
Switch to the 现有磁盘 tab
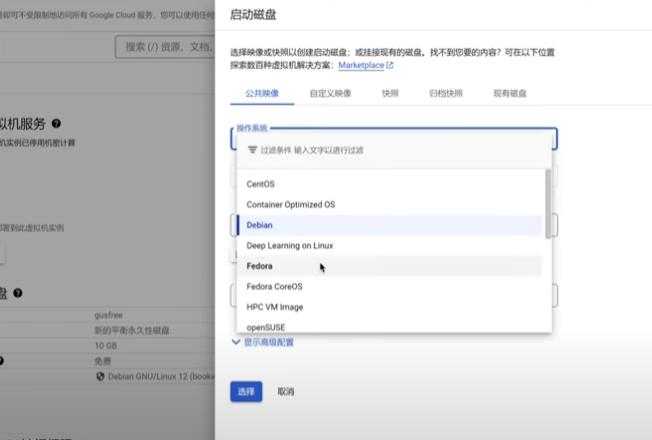coord(510,93)
